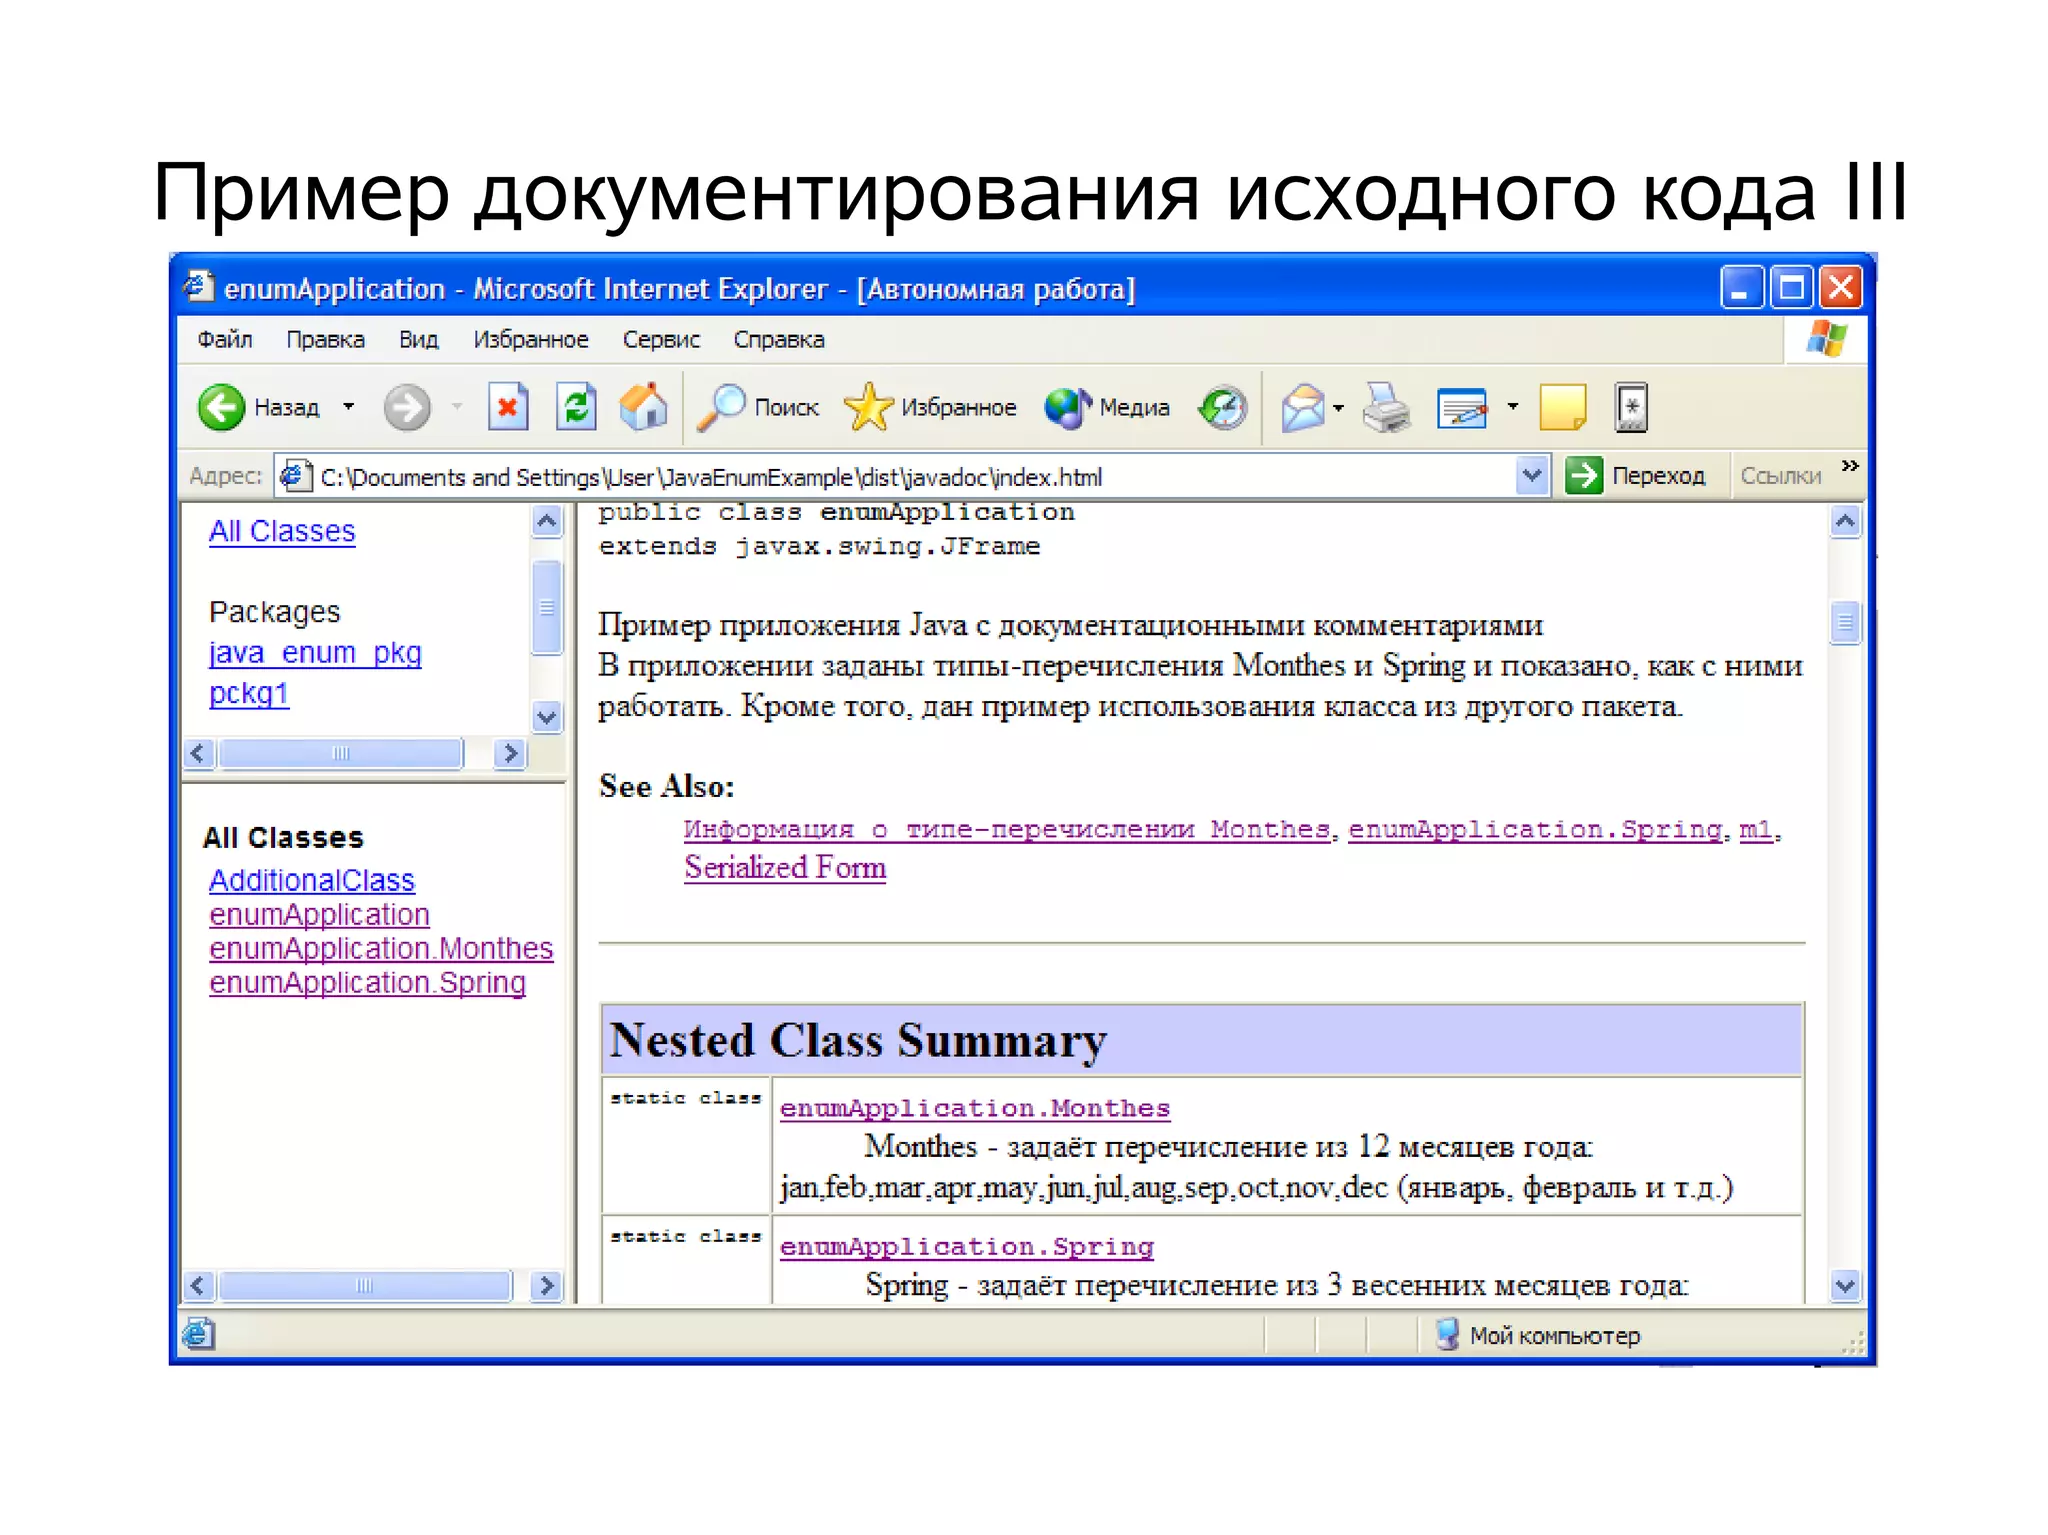The width and height of the screenshot is (2048, 1535).
Task: Click the Edit page icon
Action: (x=1462, y=408)
